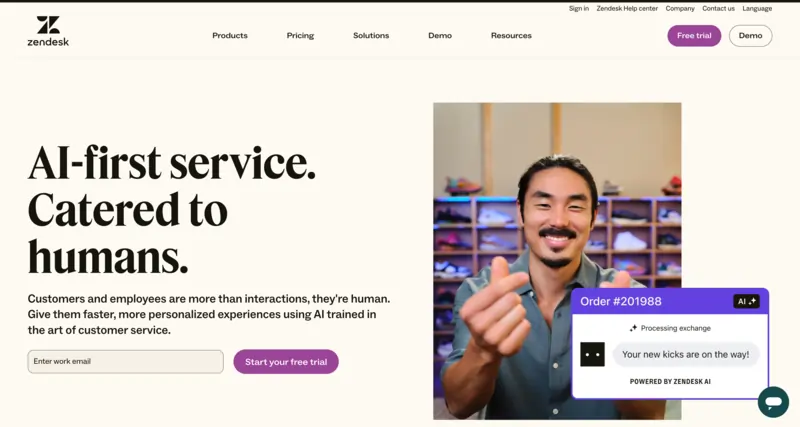Viewport: 800px width, 427px height.
Task: Open the Solutions menu
Action: tap(371, 36)
